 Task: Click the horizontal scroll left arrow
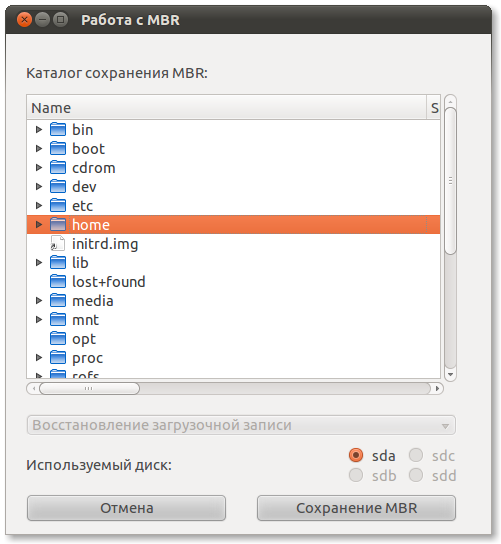pos(33,388)
